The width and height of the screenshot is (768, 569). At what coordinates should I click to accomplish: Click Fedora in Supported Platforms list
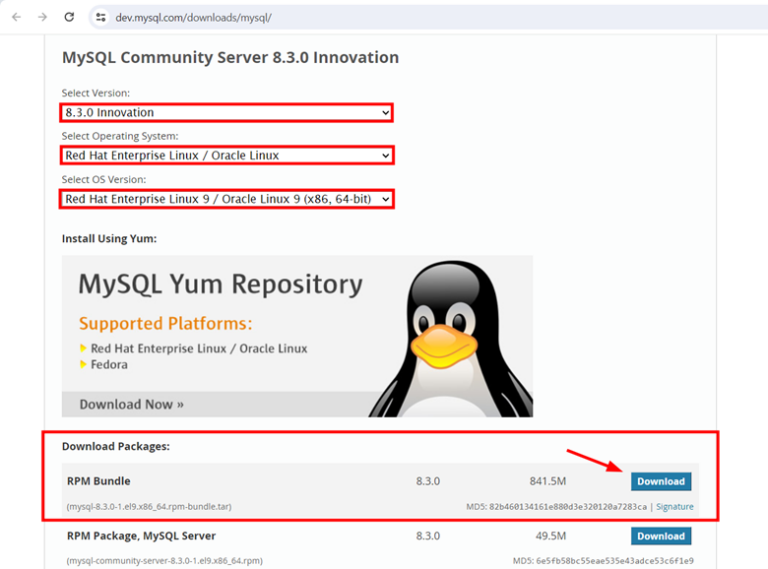click(x=109, y=365)
